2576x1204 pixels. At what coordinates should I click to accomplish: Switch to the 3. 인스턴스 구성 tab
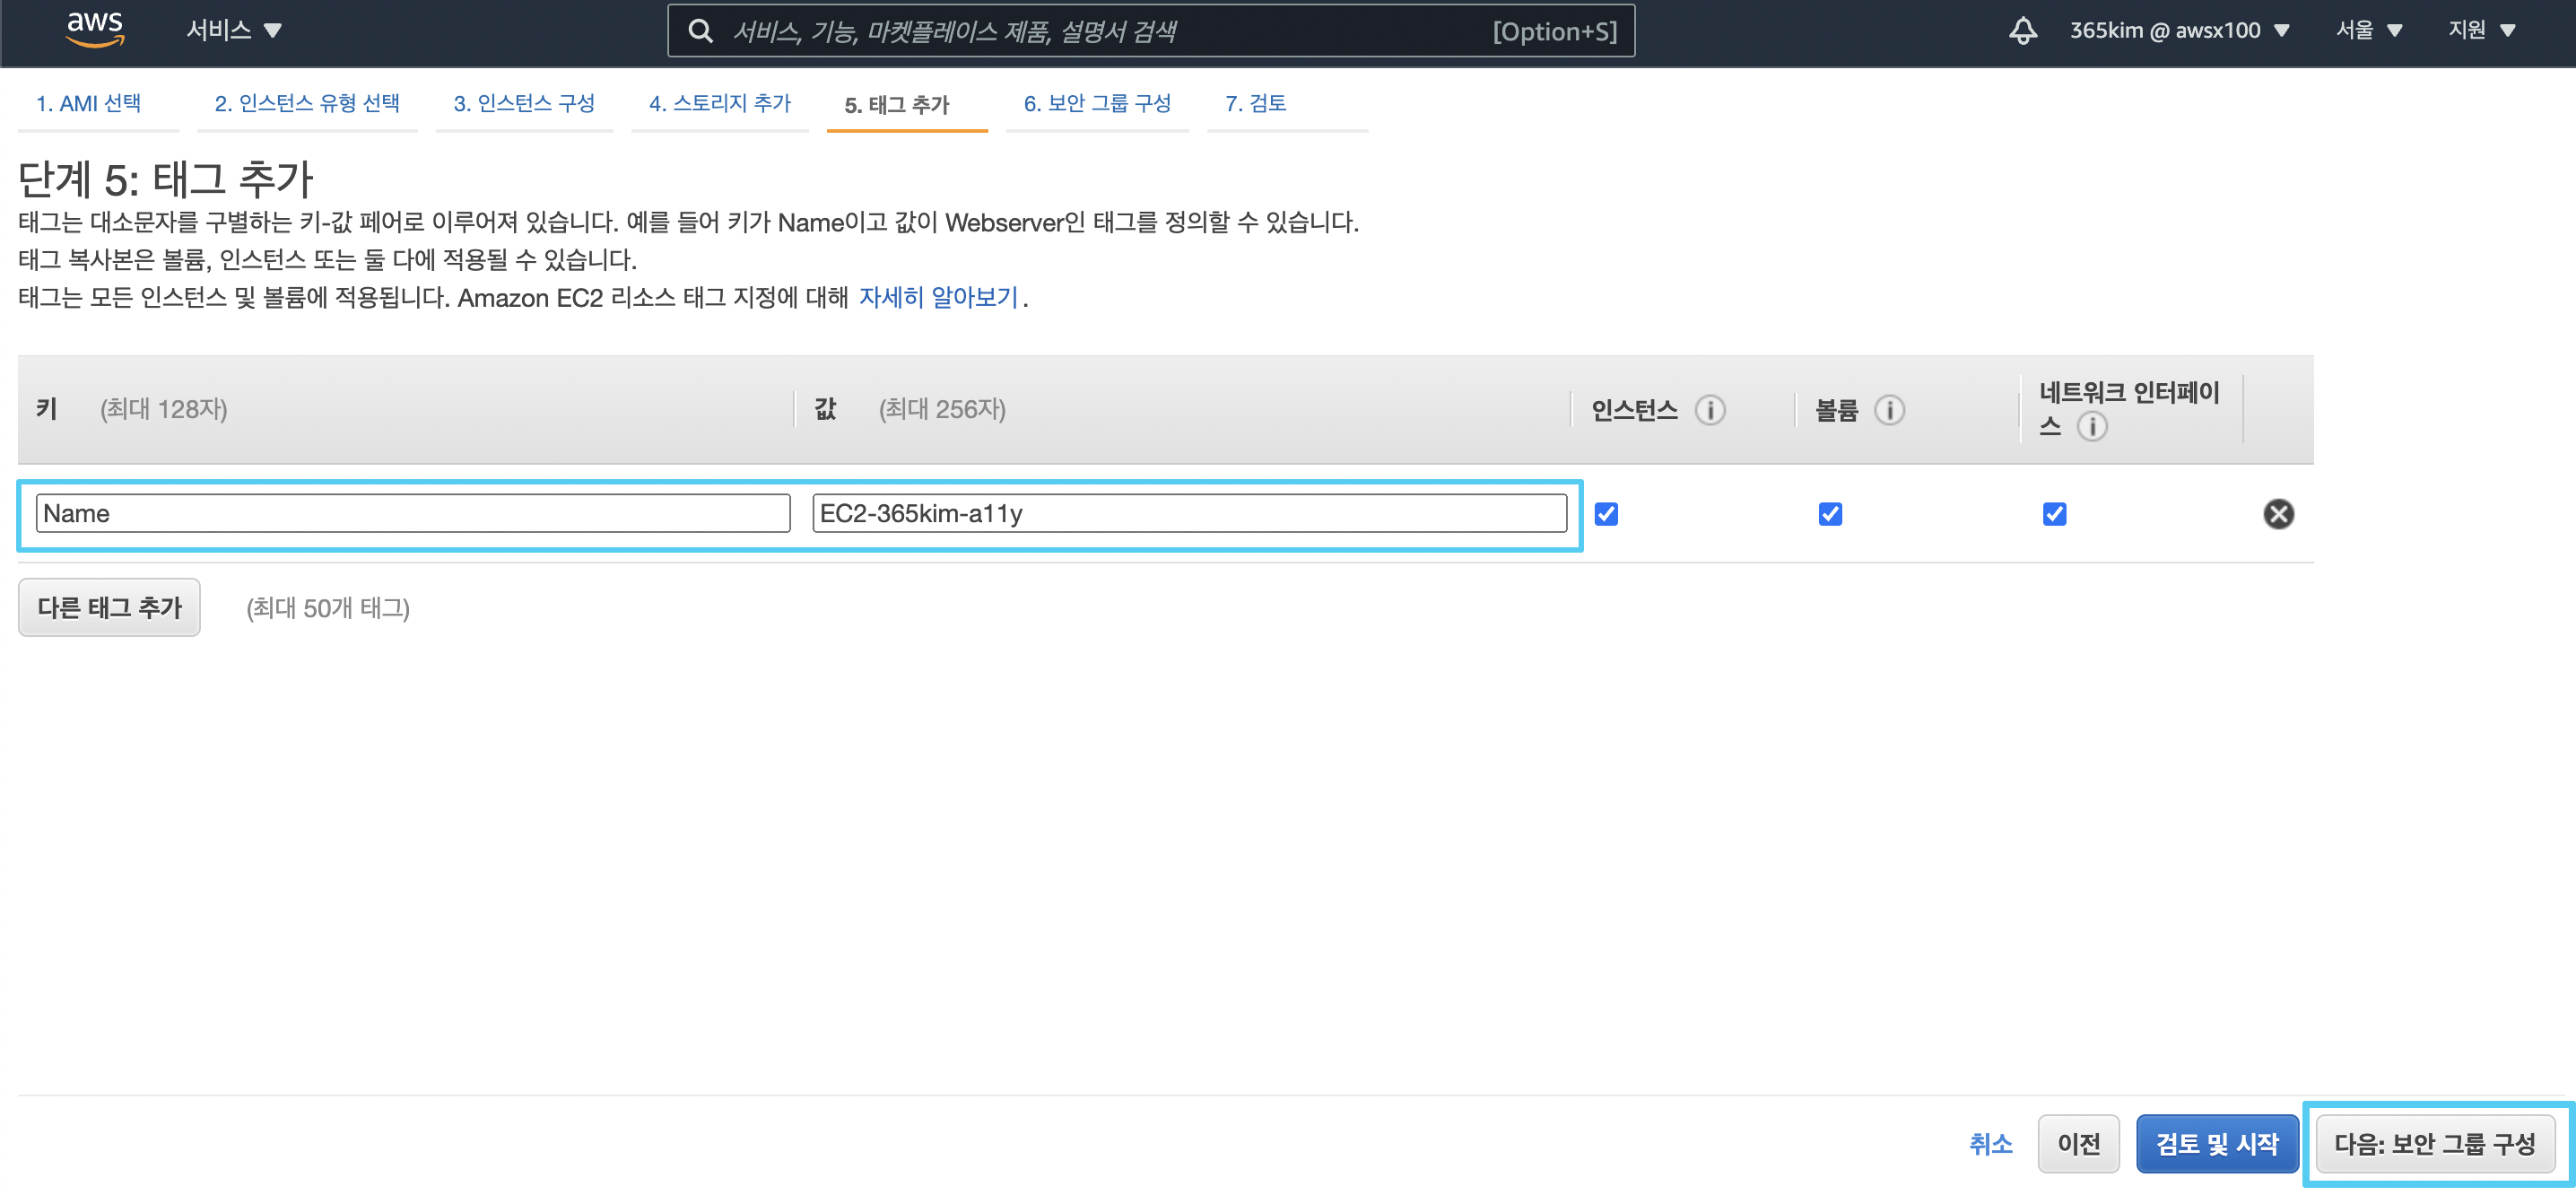(x=524, y=103)
